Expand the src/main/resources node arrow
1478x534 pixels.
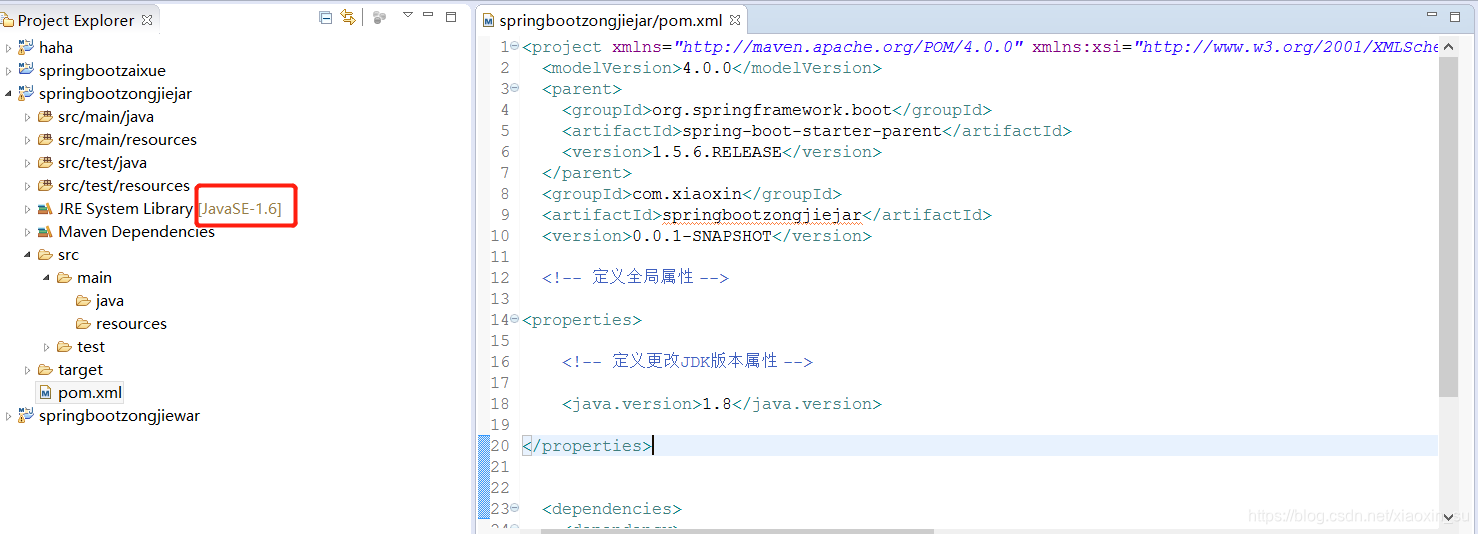tap(28, 139)
